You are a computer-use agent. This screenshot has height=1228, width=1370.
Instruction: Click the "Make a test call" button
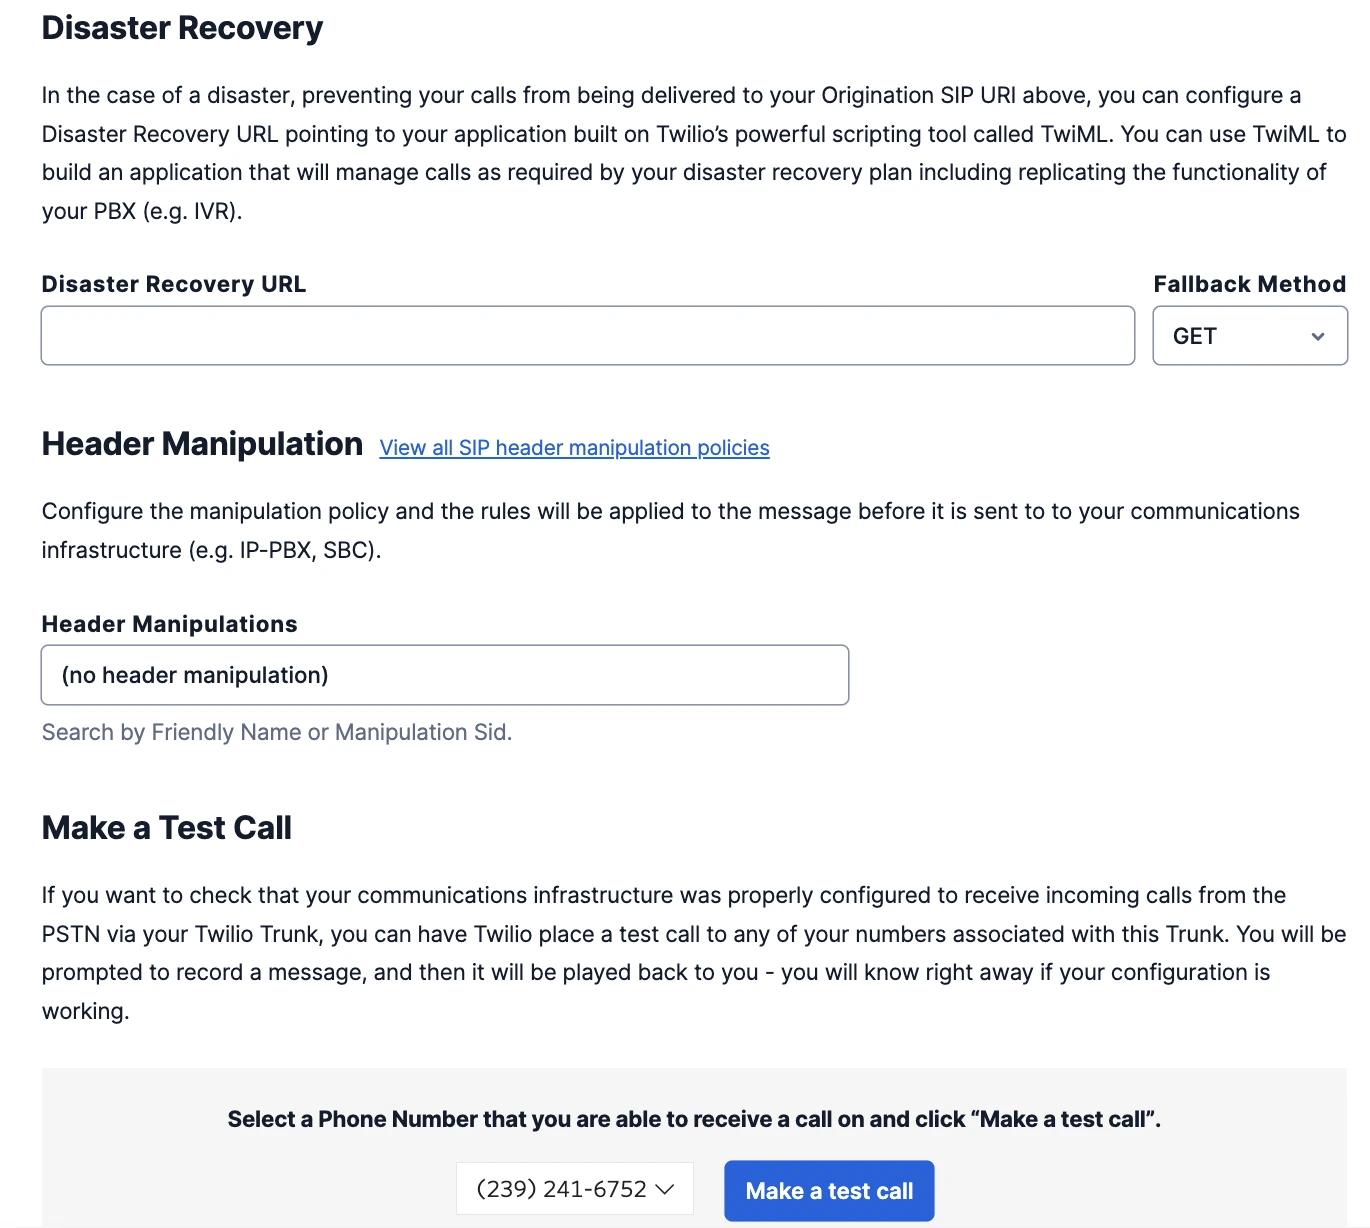(828, 1190)
